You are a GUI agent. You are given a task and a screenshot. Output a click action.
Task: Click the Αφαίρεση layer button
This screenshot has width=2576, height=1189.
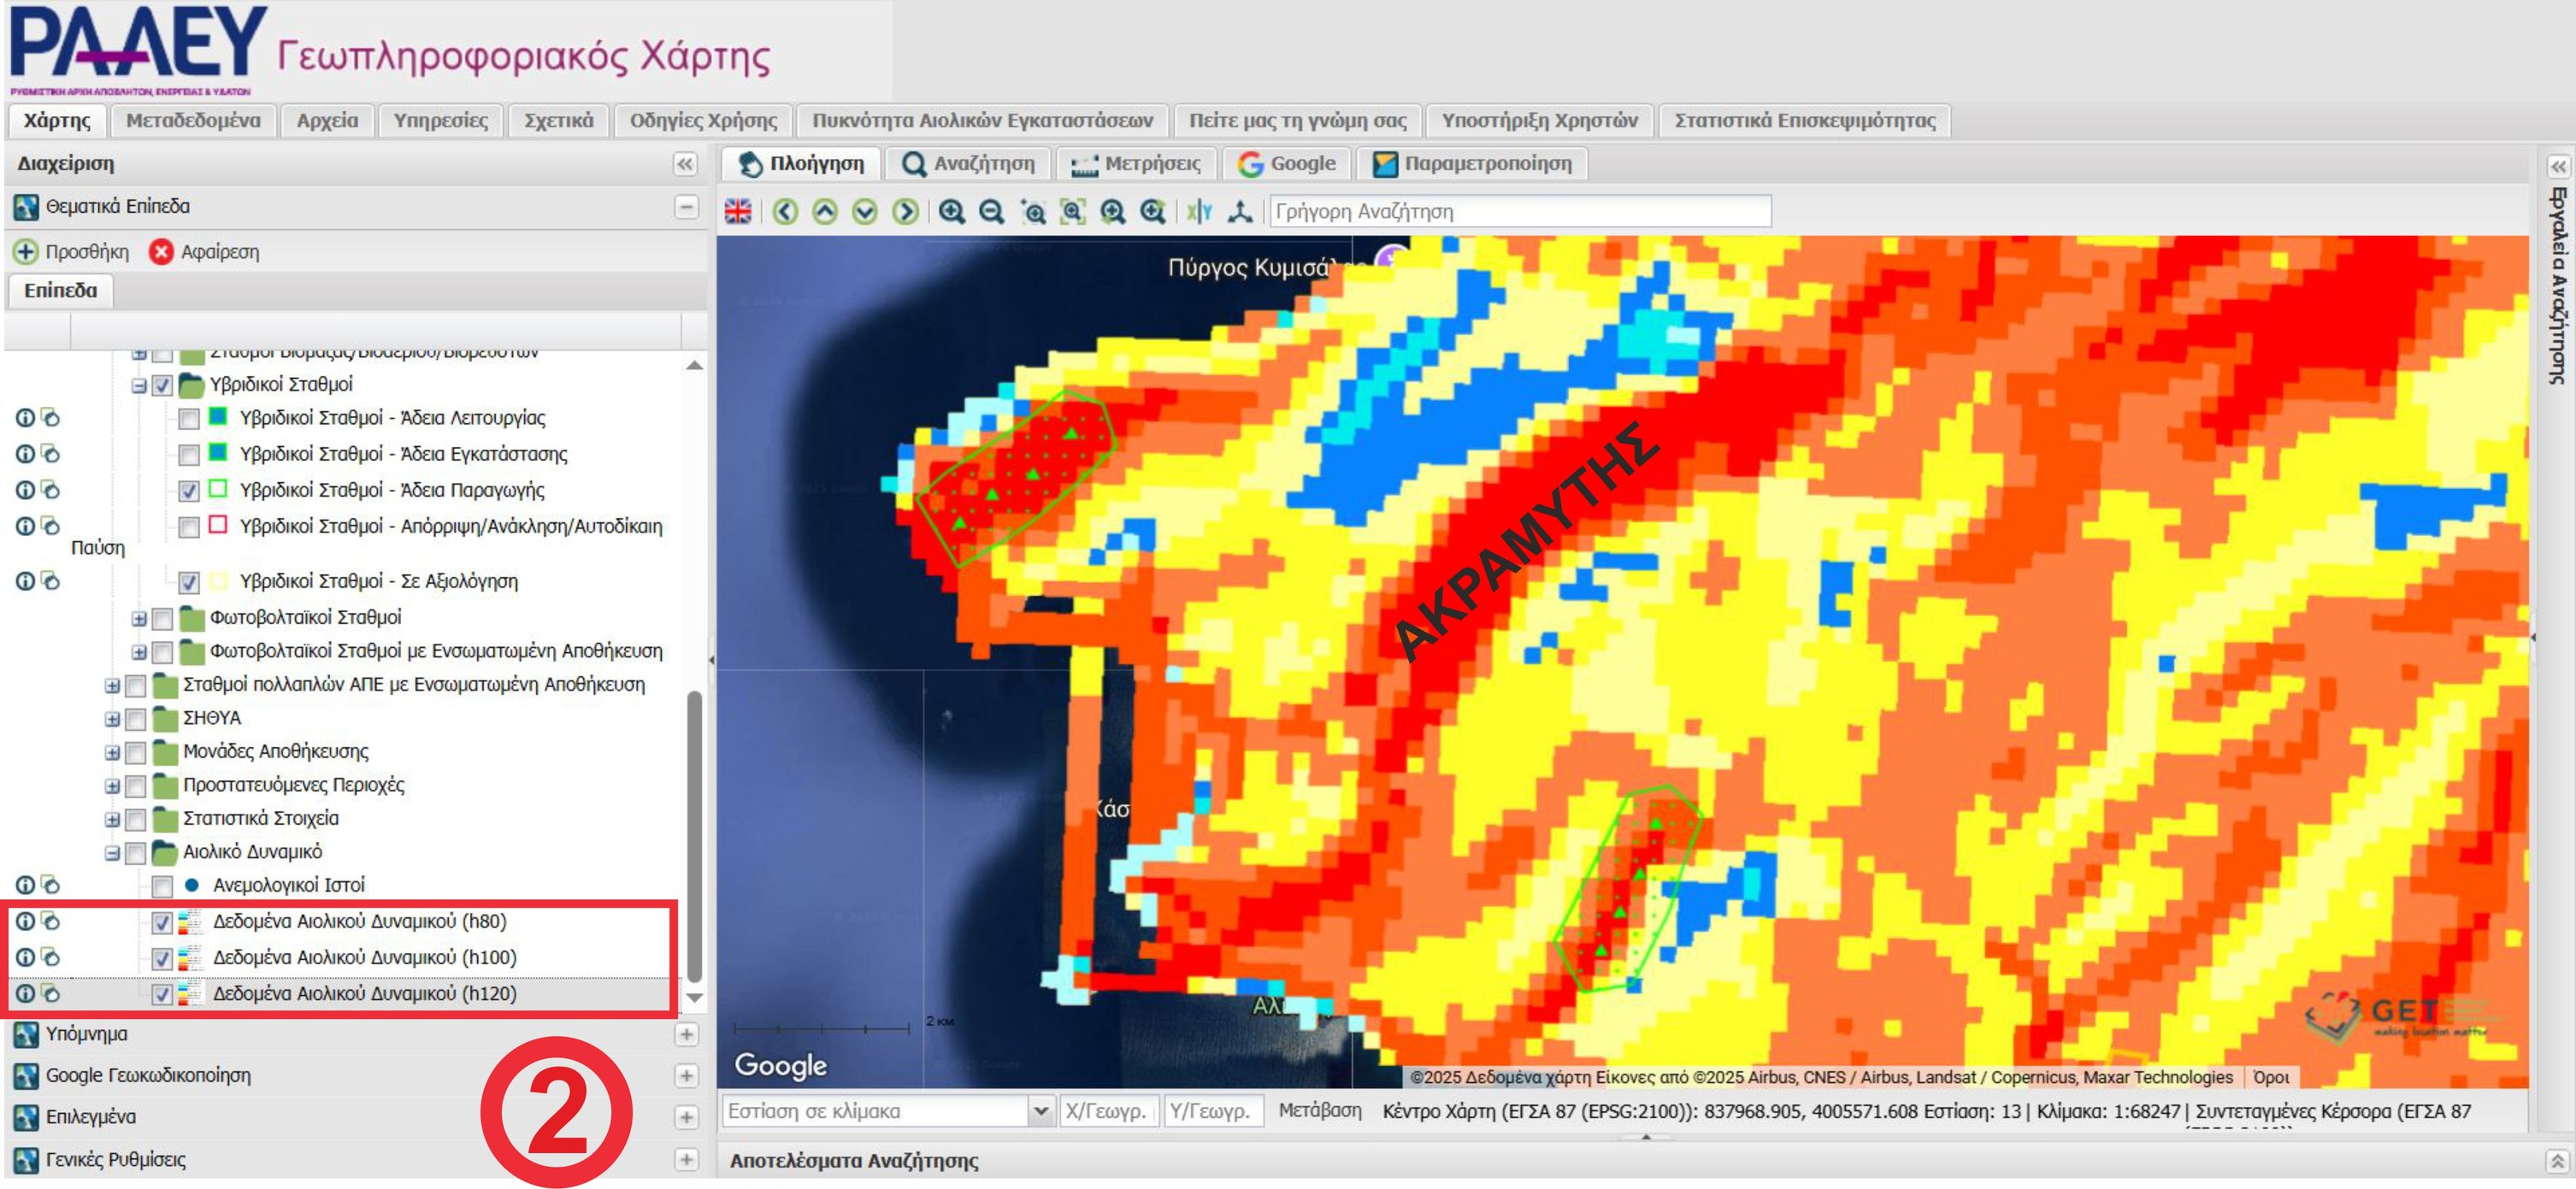205,252
